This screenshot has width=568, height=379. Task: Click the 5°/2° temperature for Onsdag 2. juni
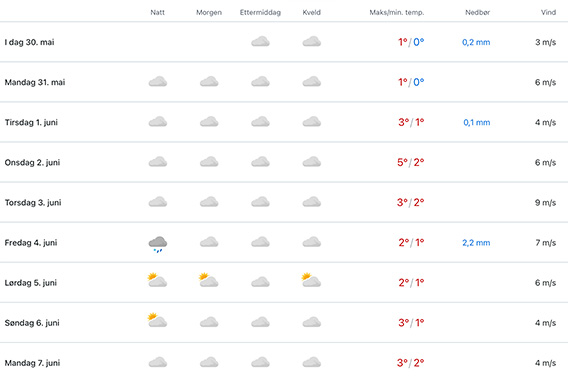point(411,162)
